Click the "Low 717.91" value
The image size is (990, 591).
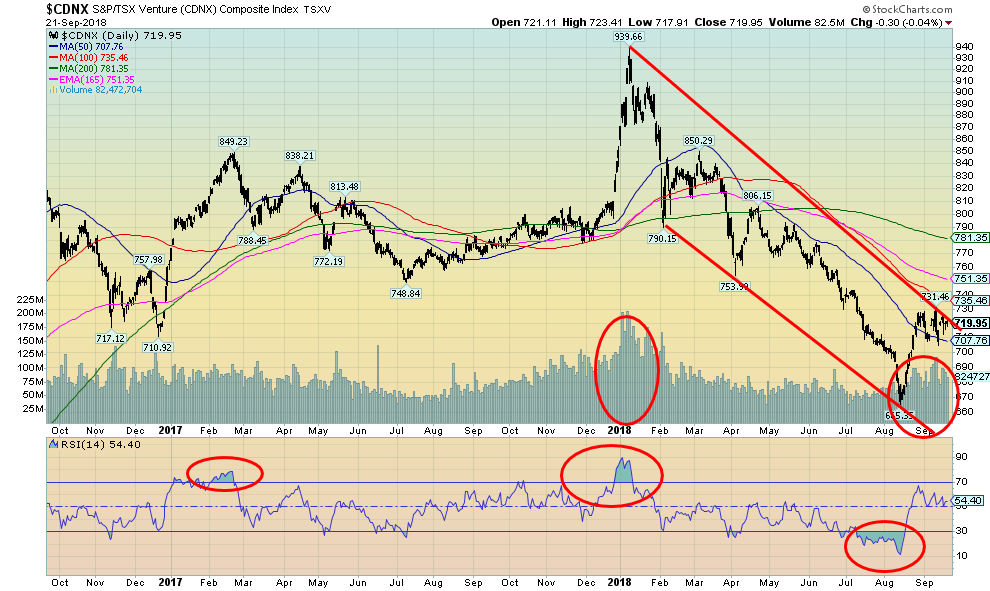coord(659,22)
